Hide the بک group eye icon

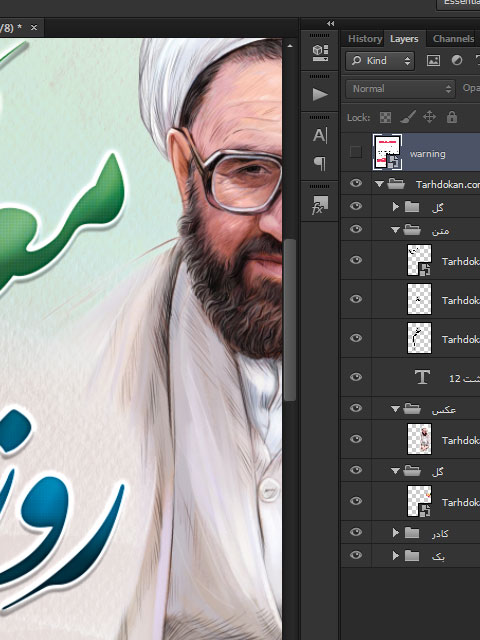tap(356, 555)
